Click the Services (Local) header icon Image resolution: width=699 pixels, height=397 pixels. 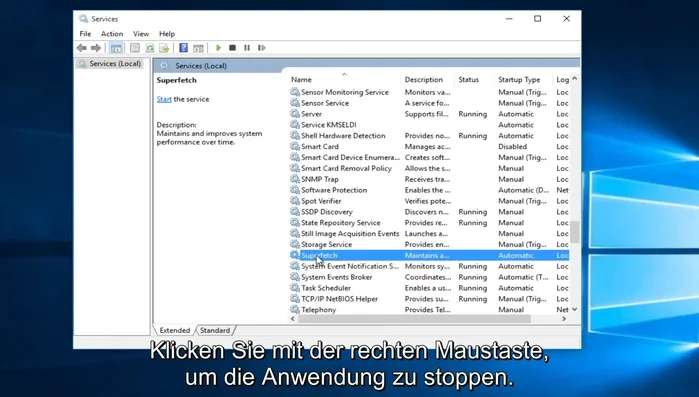coord(164,65)
